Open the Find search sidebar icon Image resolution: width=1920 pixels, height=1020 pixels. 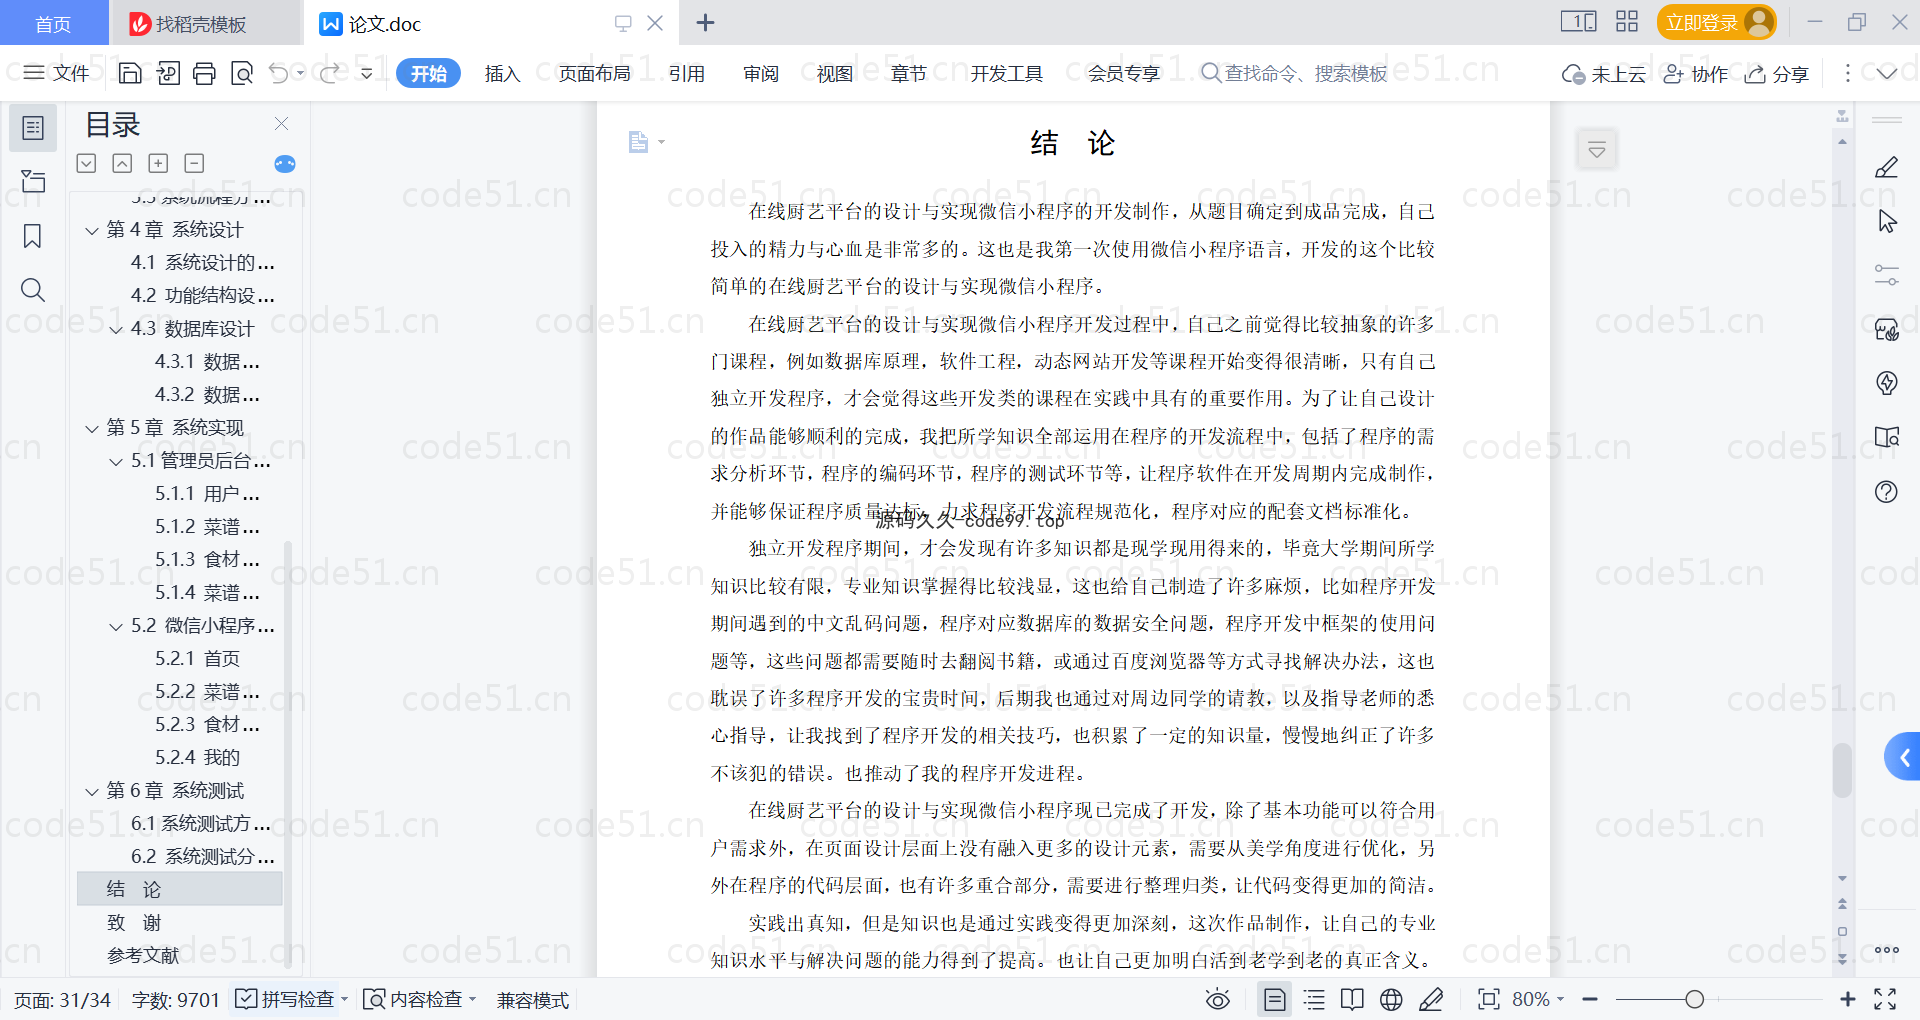click(33, 290)
